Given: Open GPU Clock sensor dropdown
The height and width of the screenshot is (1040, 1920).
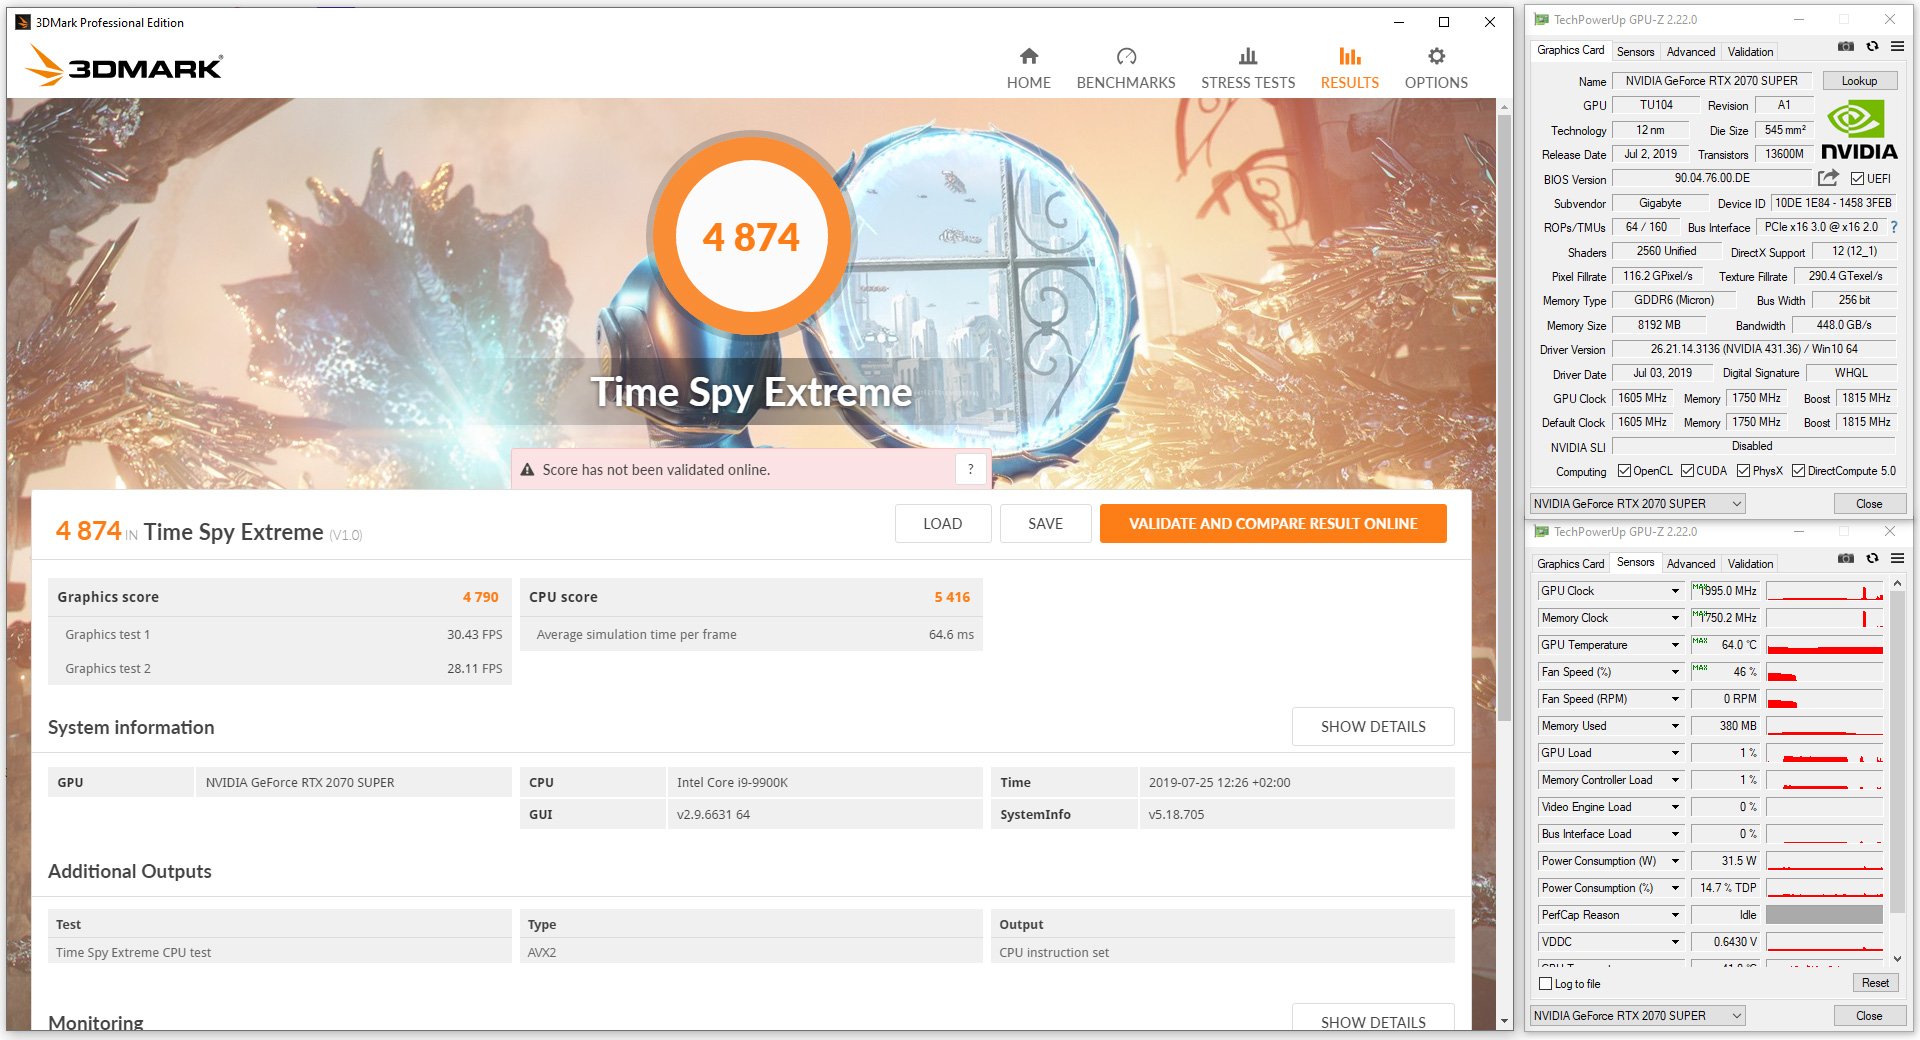Looking at the screenshot, I should [1675, 591].
